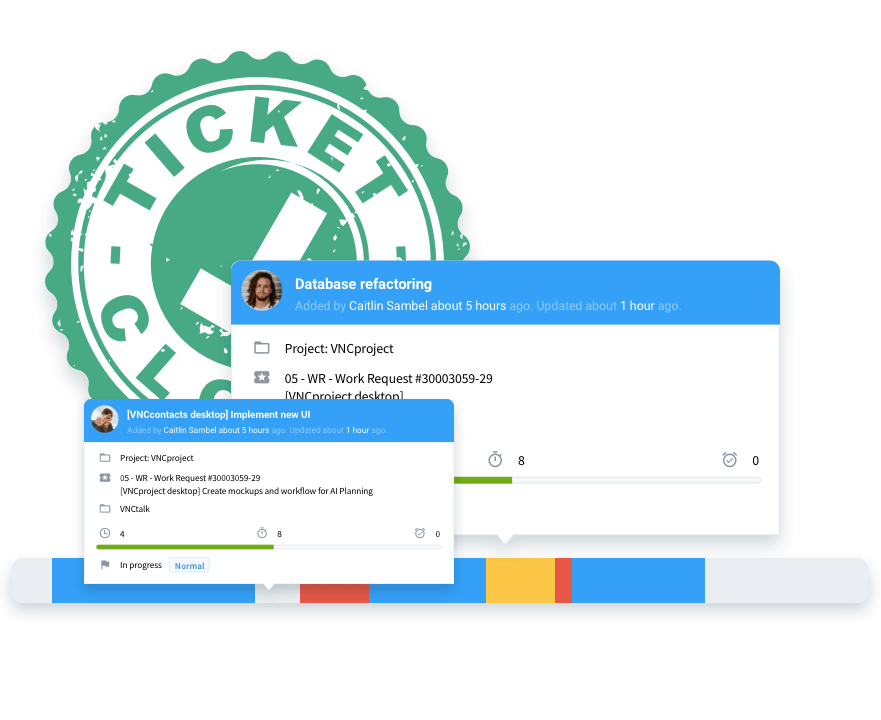Click the avatar on the VNCcontacts desktop card

coord(105,419)
